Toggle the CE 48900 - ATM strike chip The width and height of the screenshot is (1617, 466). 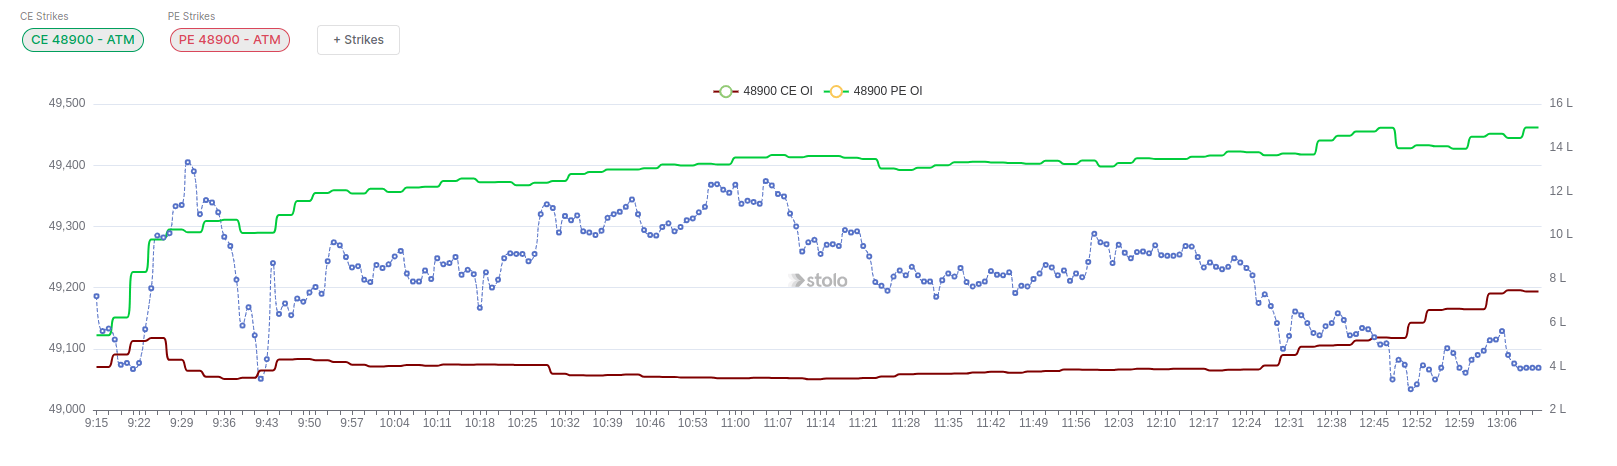(x=83, y=40)
